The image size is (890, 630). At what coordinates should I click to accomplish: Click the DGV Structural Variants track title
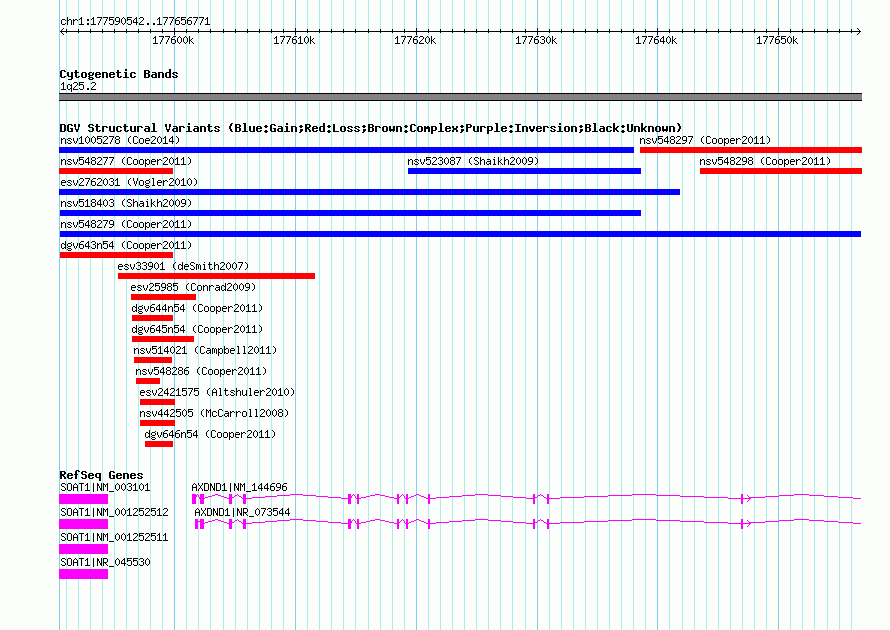tap(370, 128)
